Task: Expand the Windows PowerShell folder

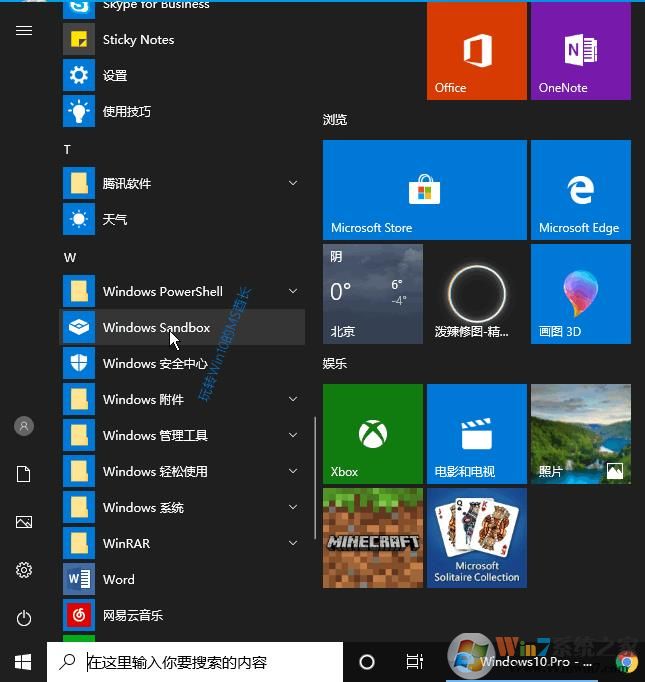Action: pyautogui.click(x=293, y=291)
